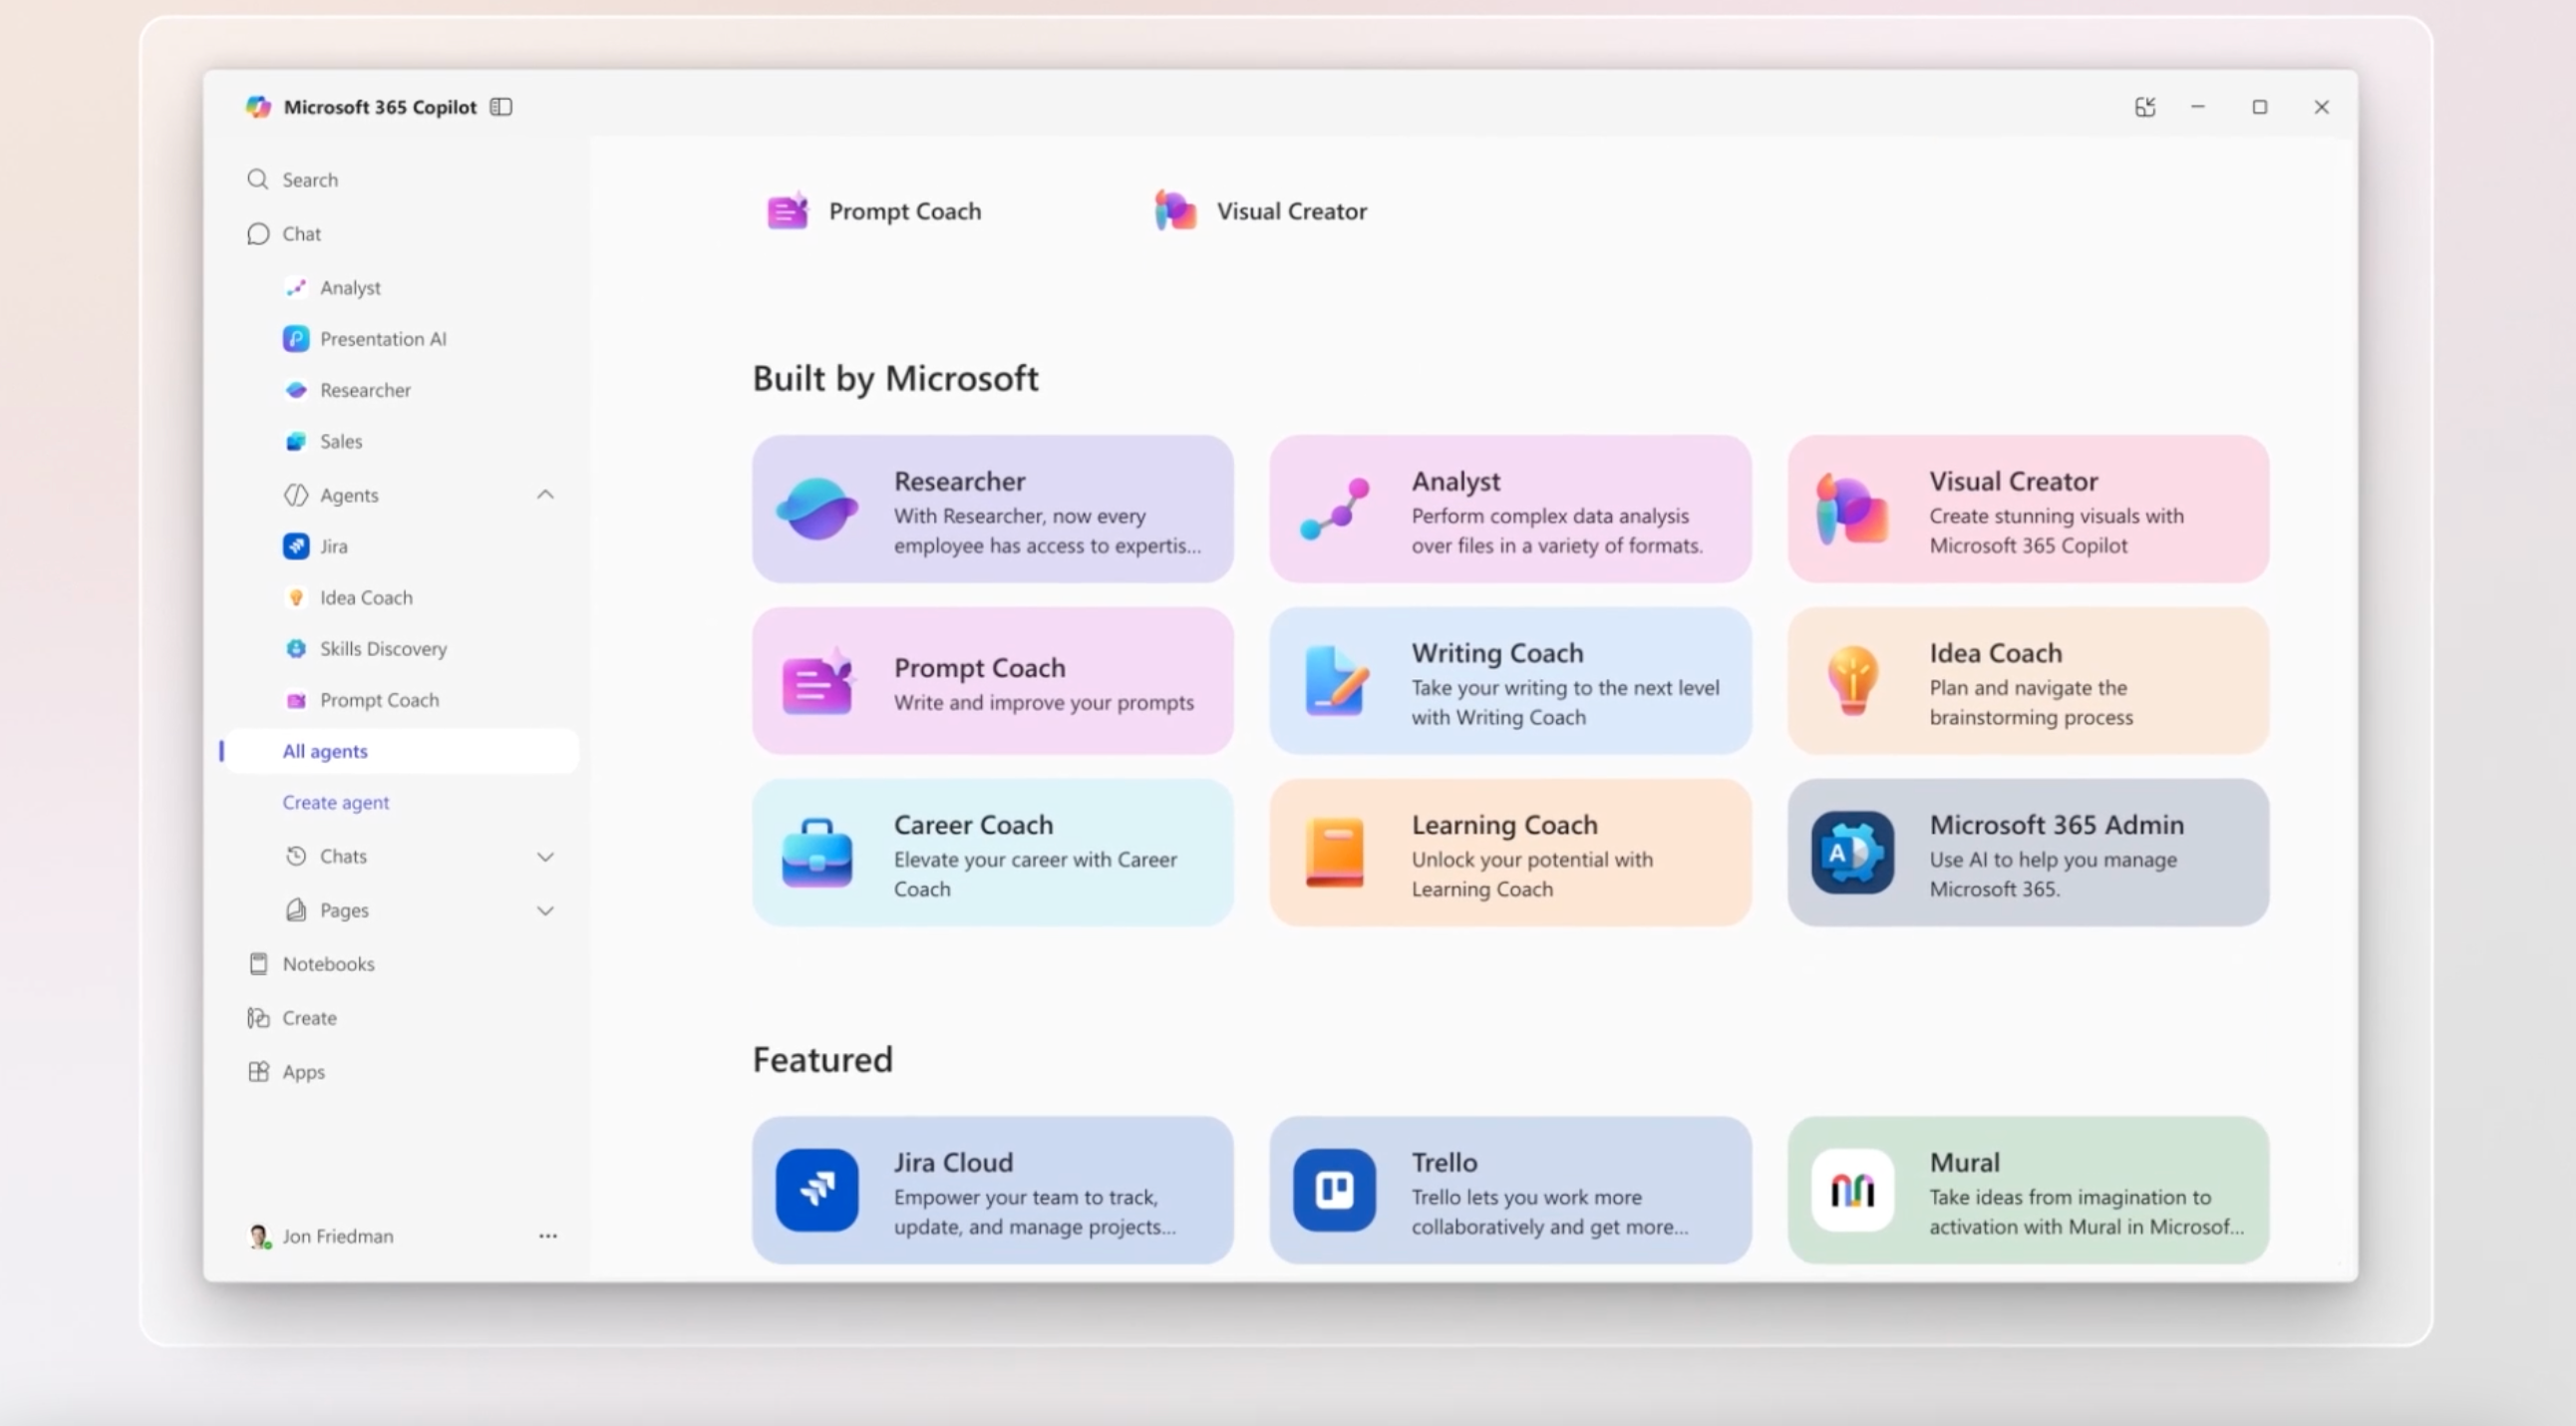
Task: Open the Researcher agent card
Action: 992,509
